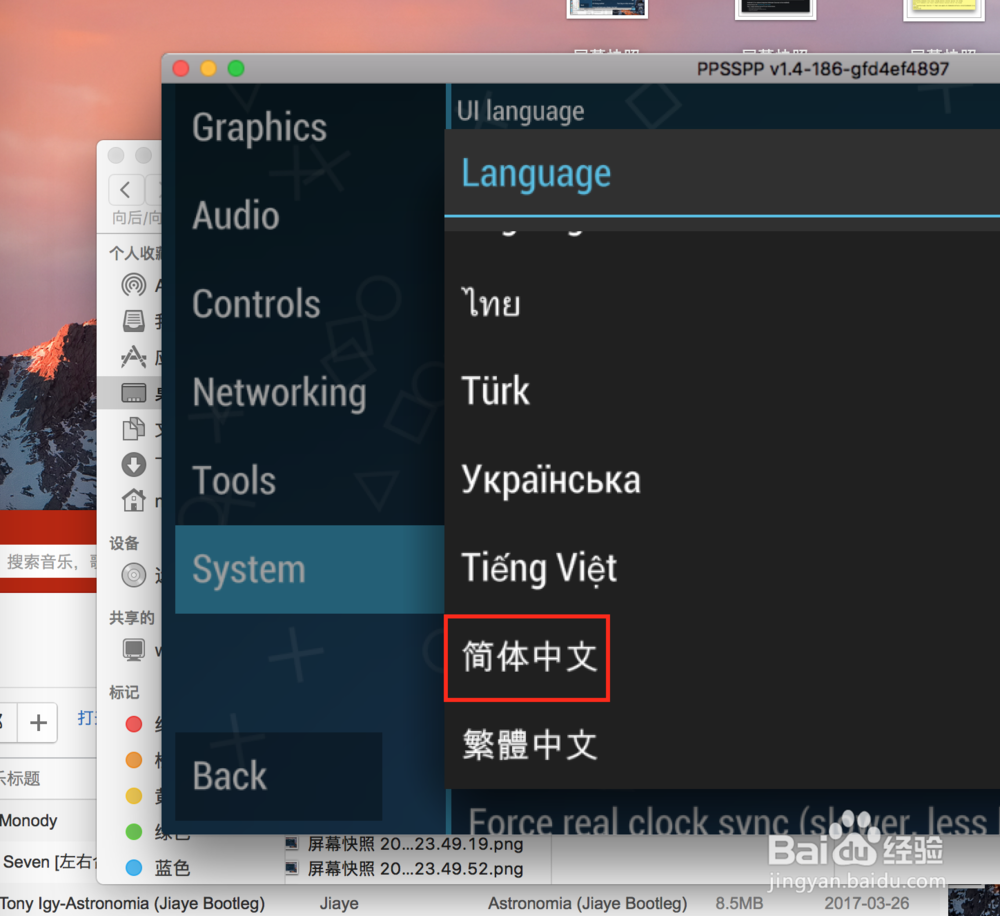The image size is (1000, 916).
Task: Open the yellow sticky note desktop thumbnail
Action: tap(943, 9)
